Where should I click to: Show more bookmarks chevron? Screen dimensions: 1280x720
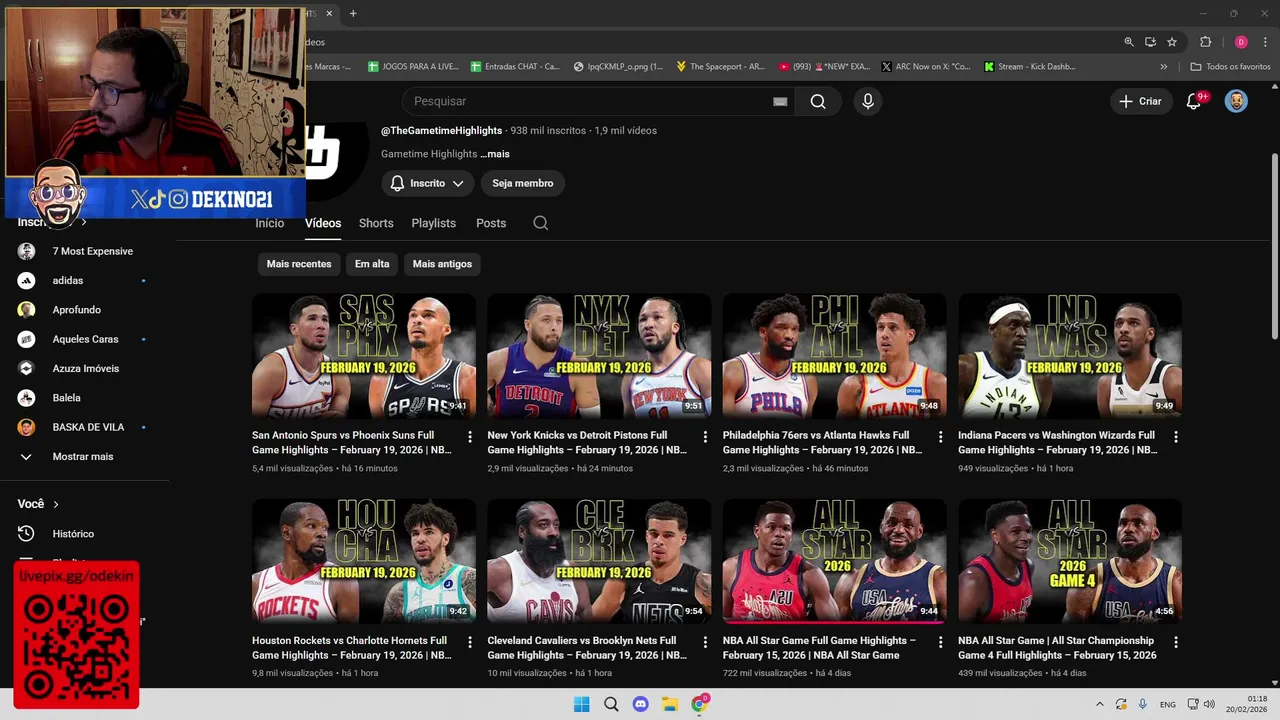[1163, 67]
